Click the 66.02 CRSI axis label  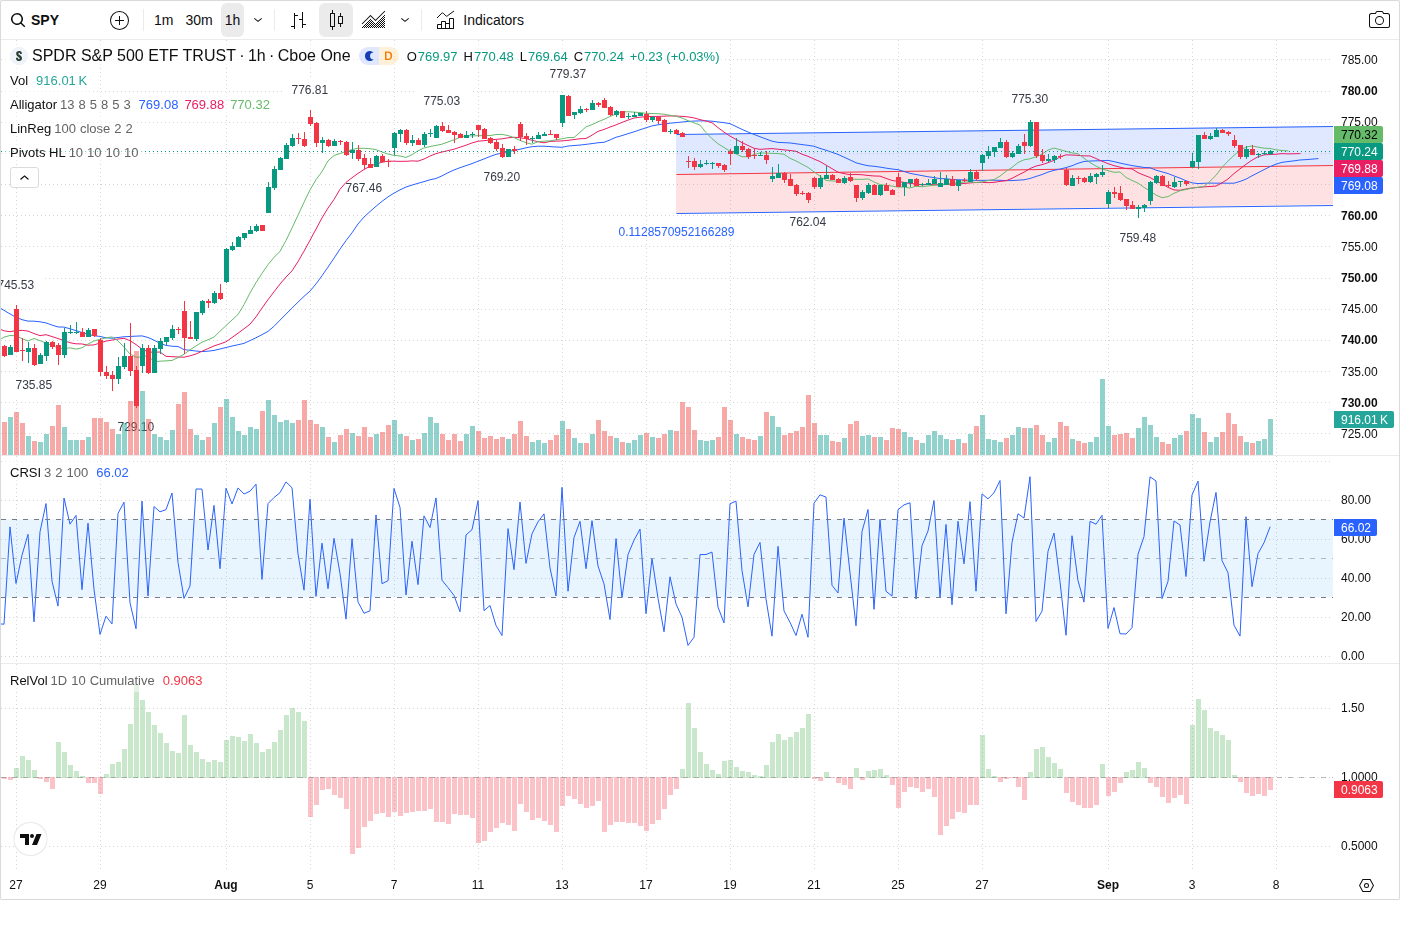point(1355,528)
